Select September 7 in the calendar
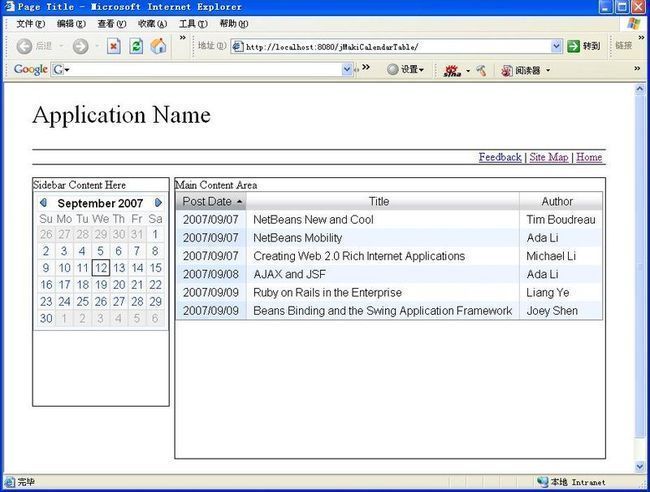This screenshot has height=492, width=650. (137, 251)
